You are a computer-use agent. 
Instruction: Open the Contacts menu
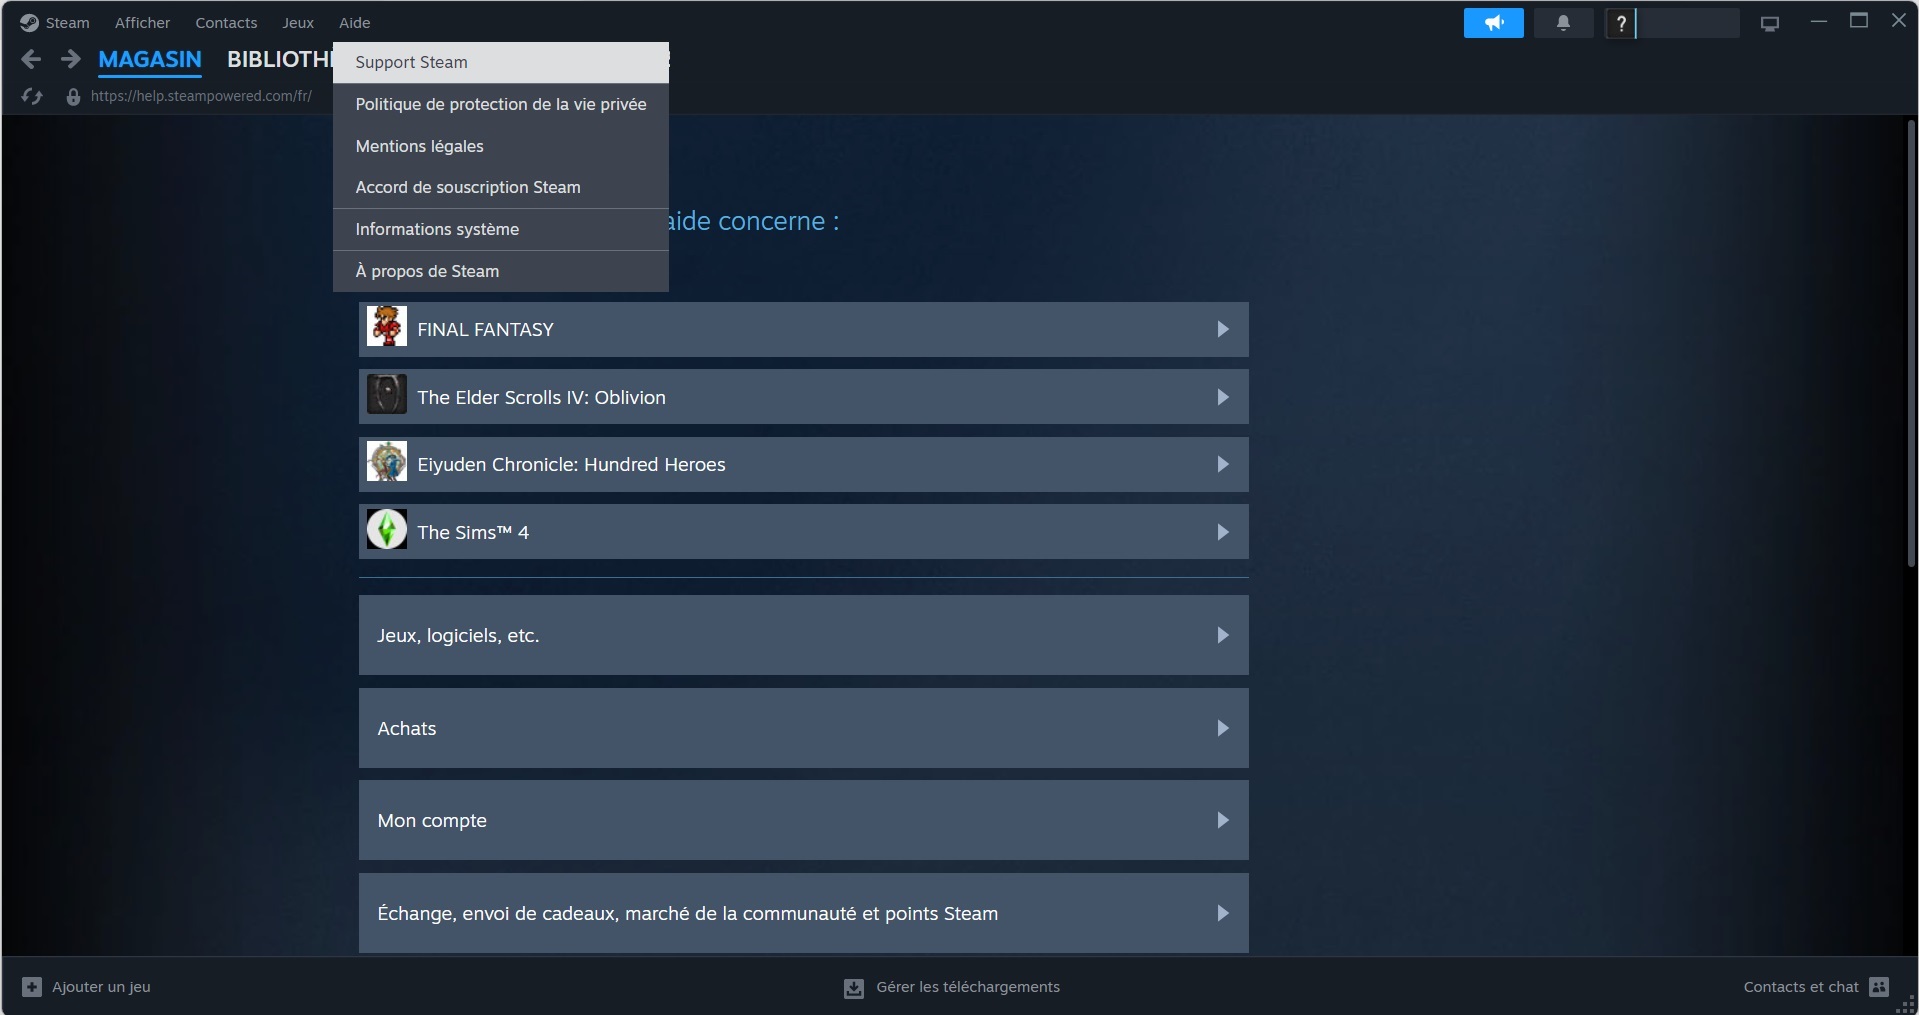[x=226, y=22]
